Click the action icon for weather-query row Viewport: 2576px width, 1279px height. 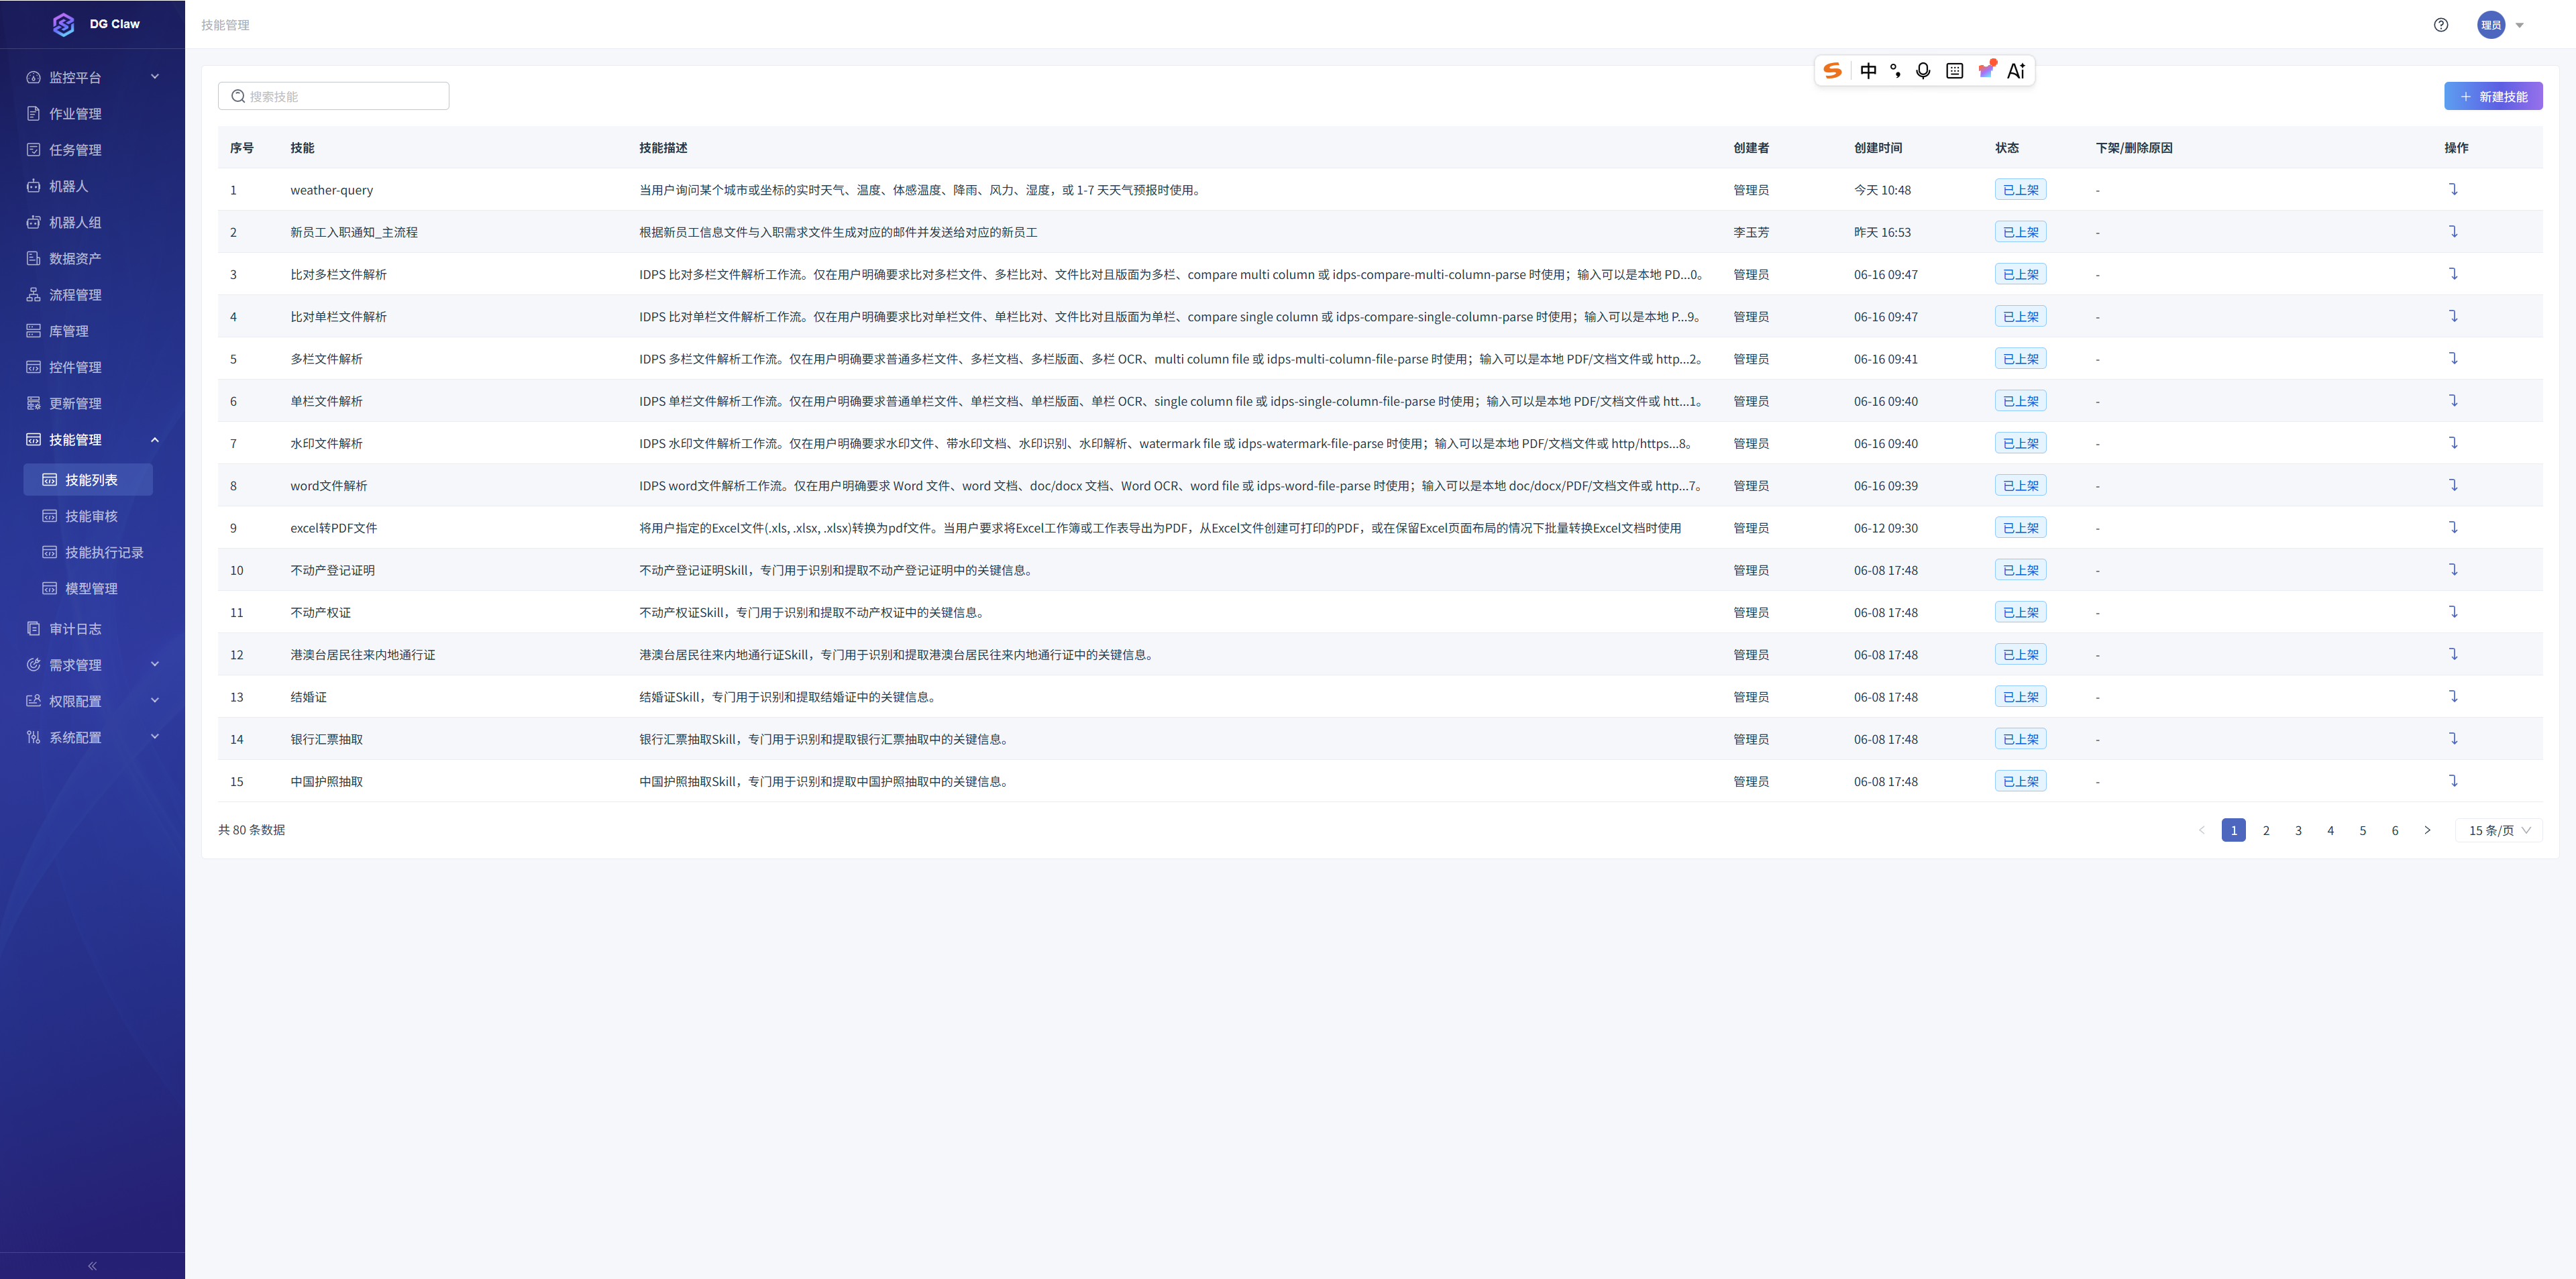2453,189
